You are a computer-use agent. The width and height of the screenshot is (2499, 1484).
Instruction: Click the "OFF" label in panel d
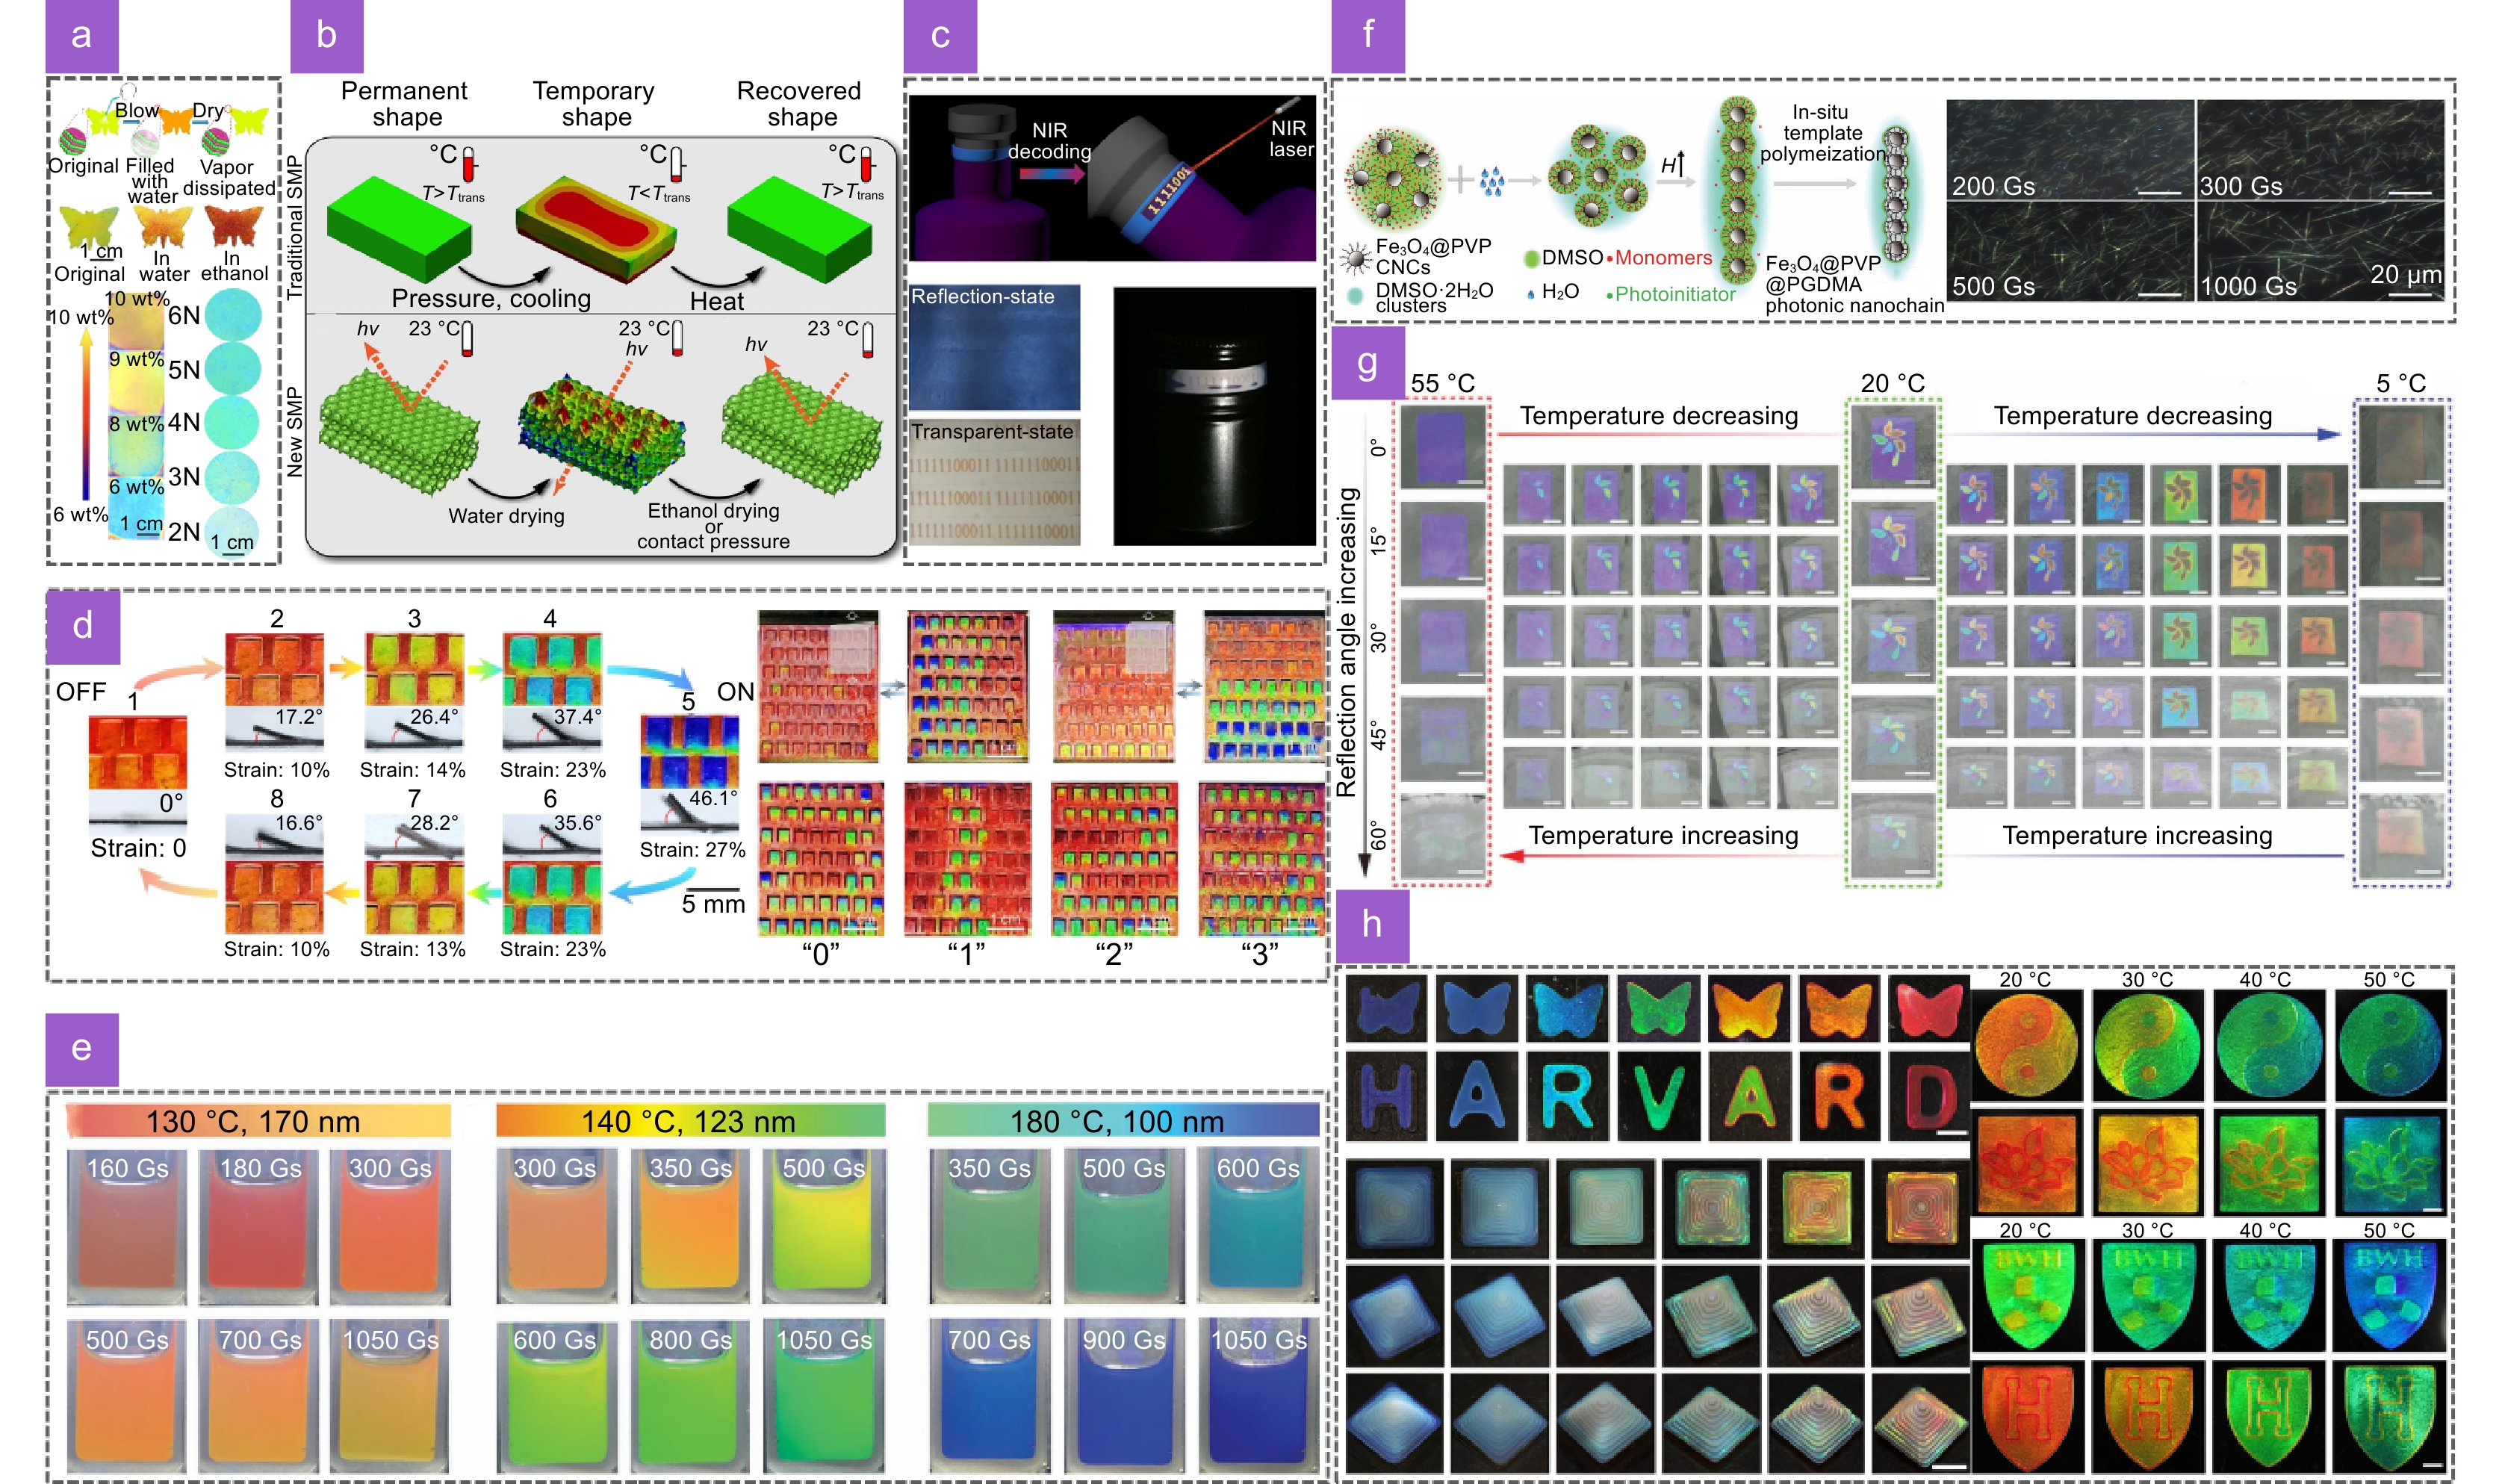point(81,692)
